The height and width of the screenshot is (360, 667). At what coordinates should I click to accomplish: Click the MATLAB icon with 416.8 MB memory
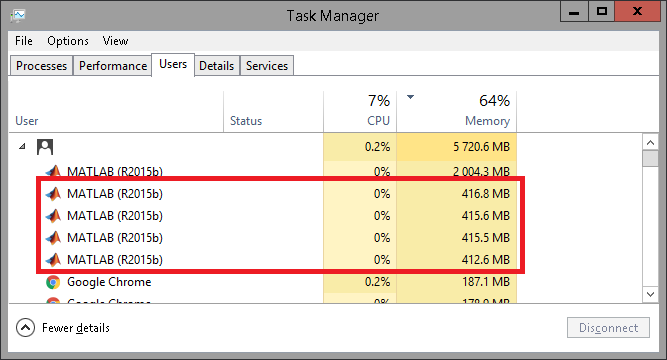(53, 194)
